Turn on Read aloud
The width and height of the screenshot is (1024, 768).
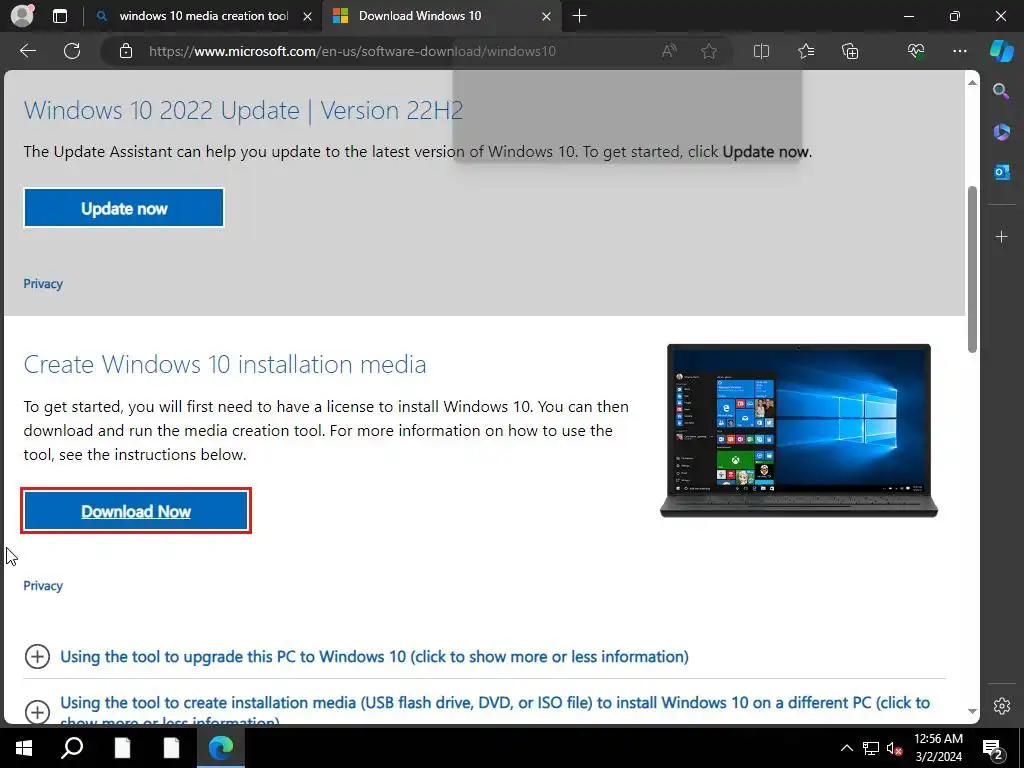[x=669, y=51]
